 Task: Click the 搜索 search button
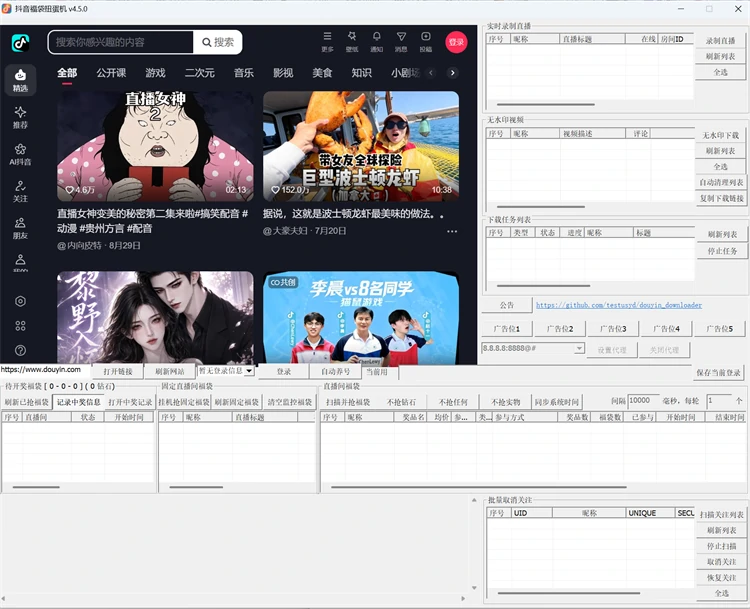[218, 42]
